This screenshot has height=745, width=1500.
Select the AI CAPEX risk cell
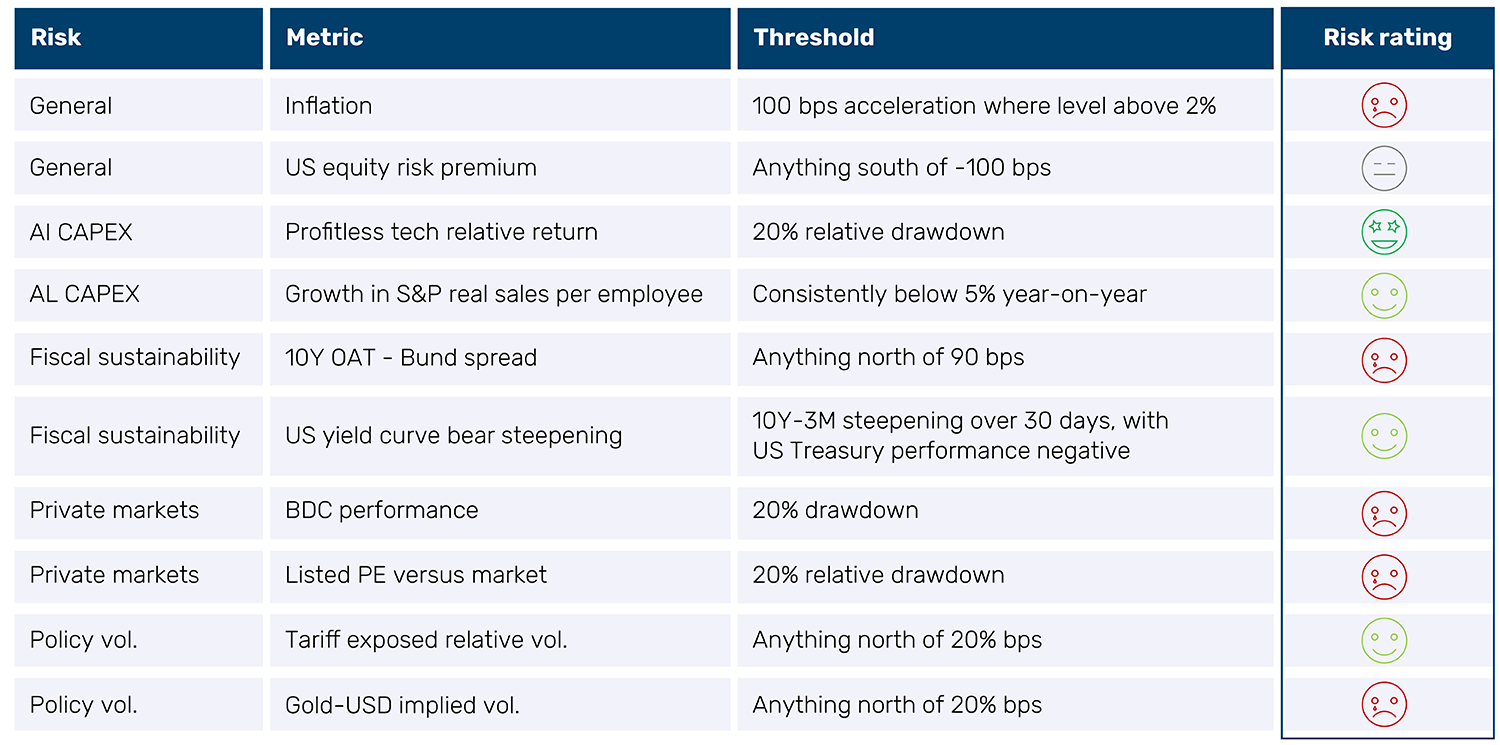click(x=81, y=232)
